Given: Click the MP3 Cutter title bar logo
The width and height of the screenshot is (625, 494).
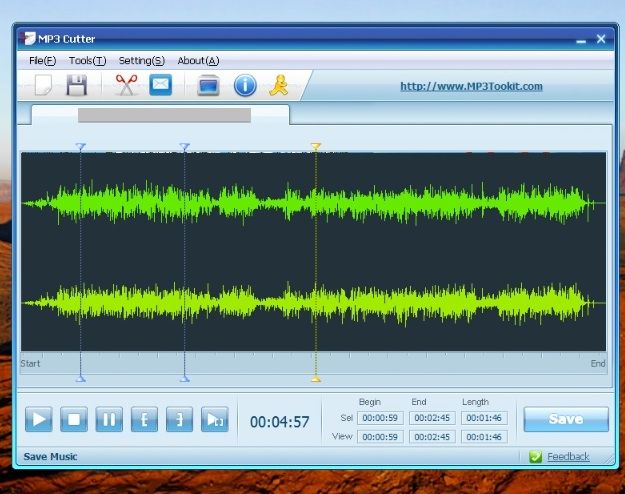Looking at the screenshot, I should (x=28, y=38).
